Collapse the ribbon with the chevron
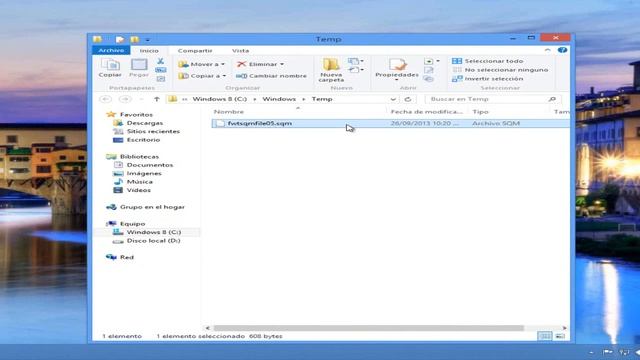Screen dimensions: 640x360 pyautogui.click(x=547, y=50)
